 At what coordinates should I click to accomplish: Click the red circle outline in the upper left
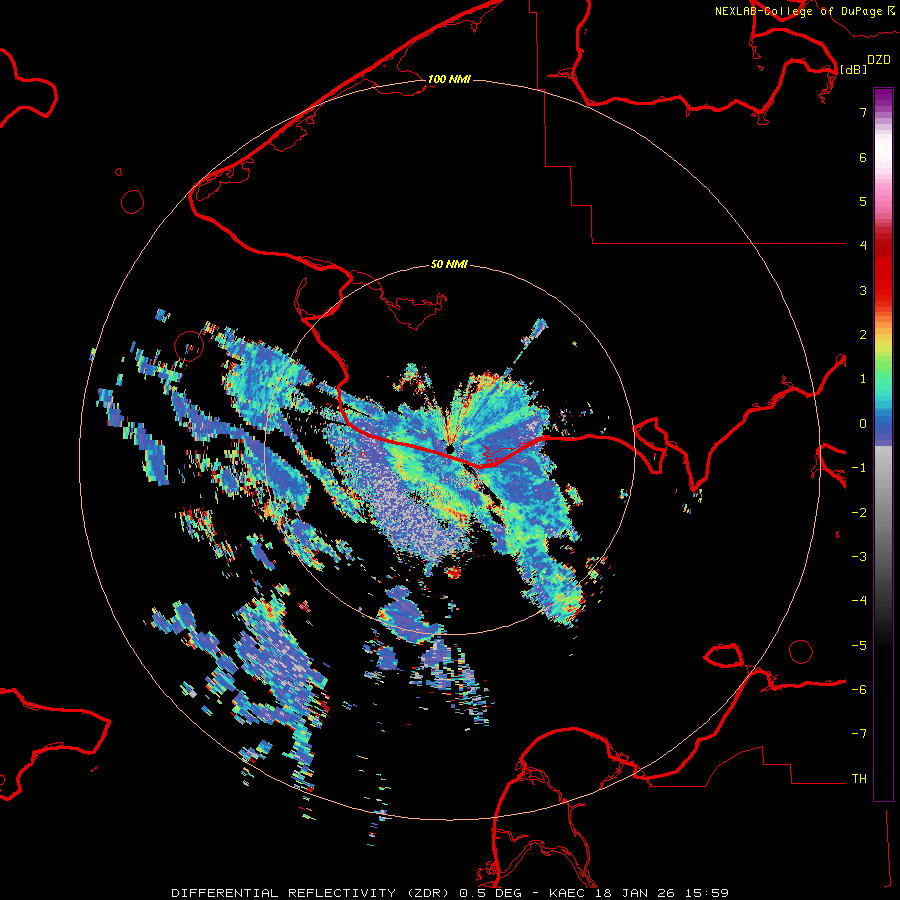click(x=133, y=202)
